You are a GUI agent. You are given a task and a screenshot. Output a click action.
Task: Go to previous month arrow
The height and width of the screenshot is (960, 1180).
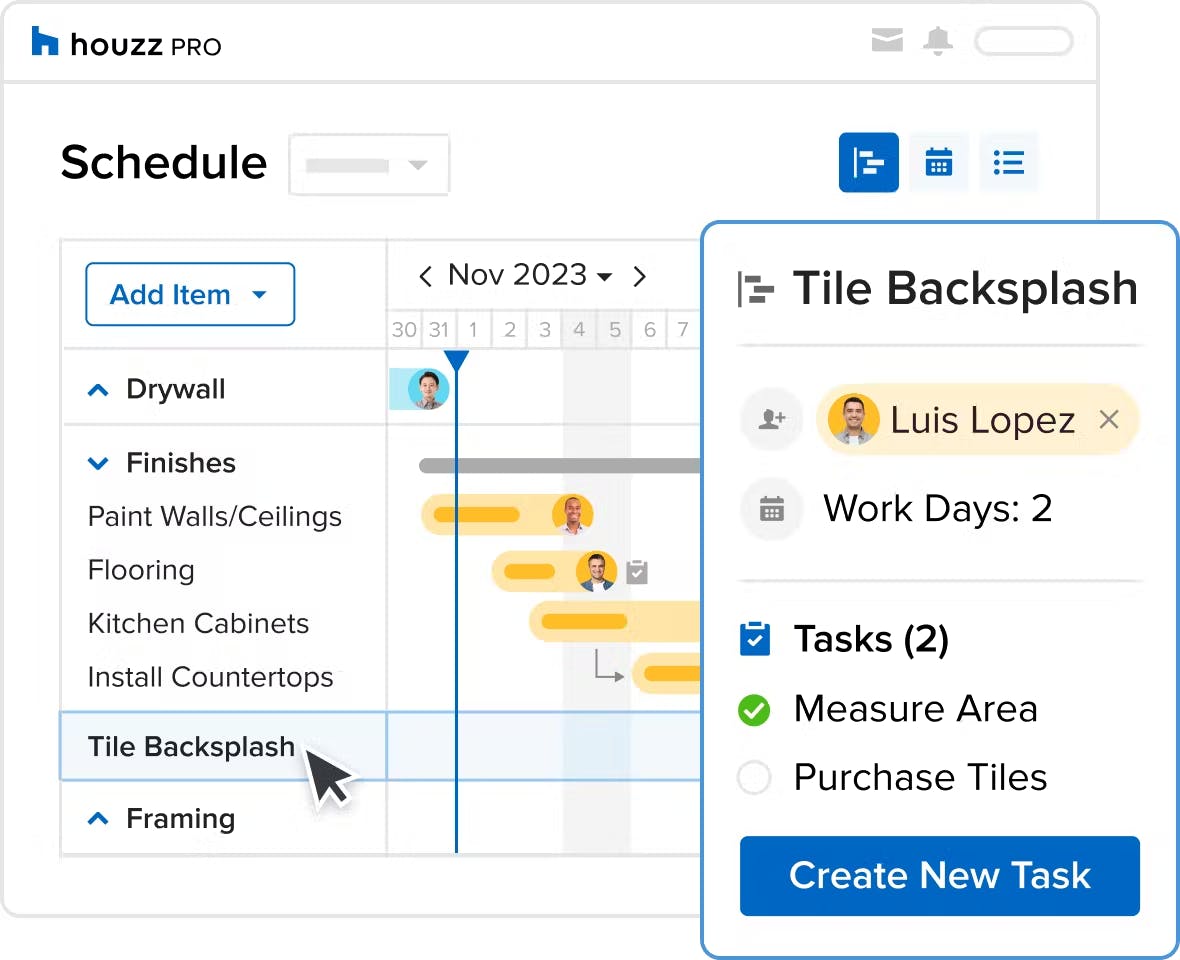pos(425,276)
